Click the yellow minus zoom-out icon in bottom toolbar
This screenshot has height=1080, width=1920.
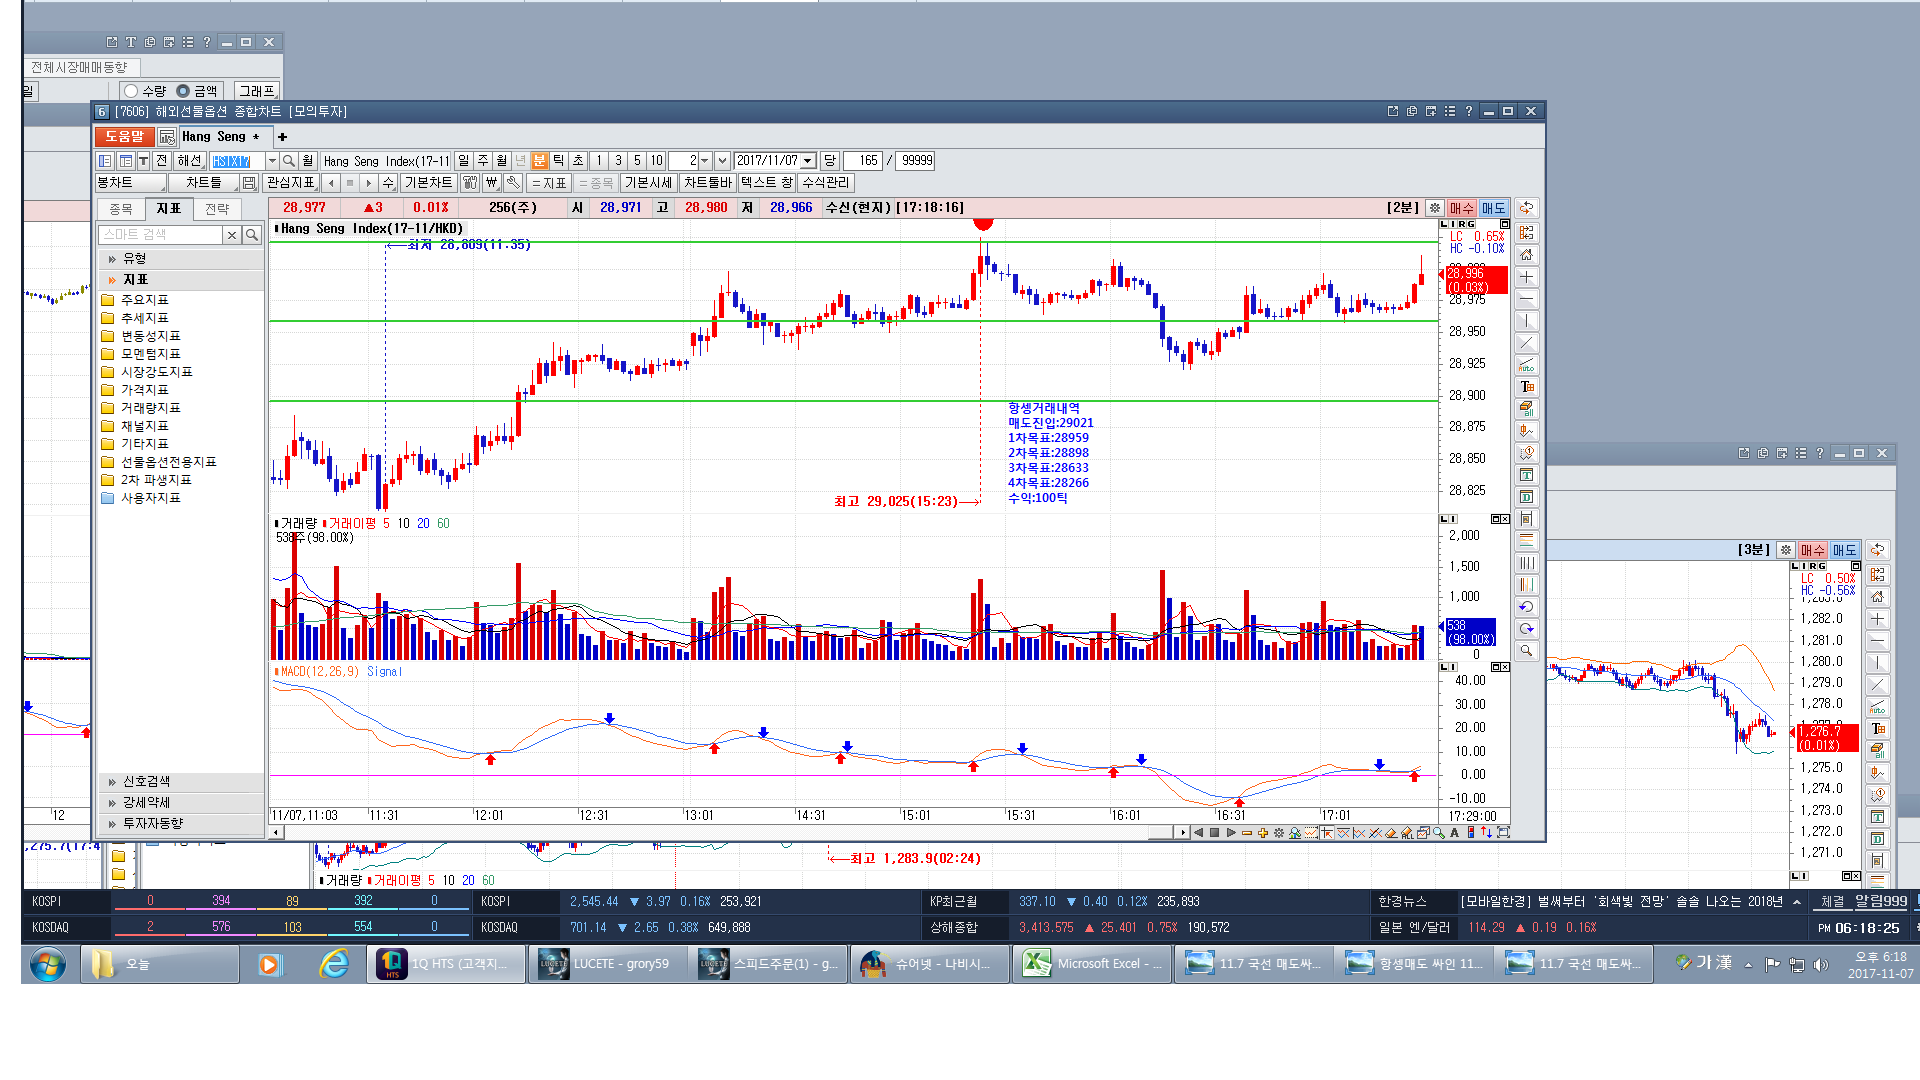pyautogui.click(x=1247, y=833)
